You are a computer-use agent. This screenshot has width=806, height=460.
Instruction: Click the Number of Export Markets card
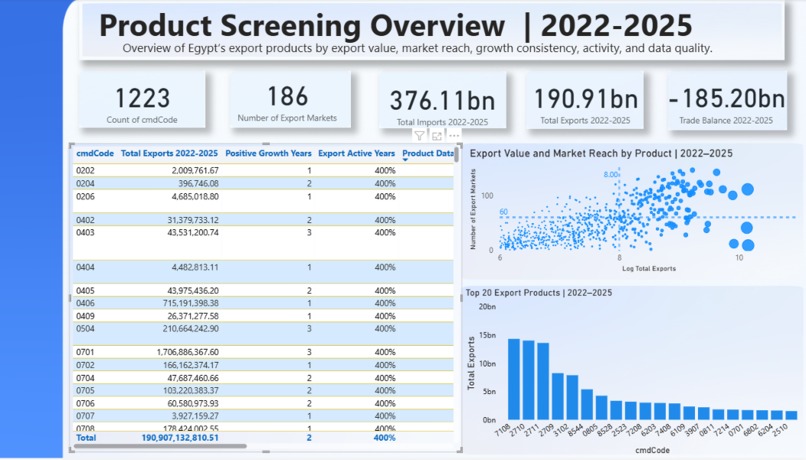(x=288, y=99)
